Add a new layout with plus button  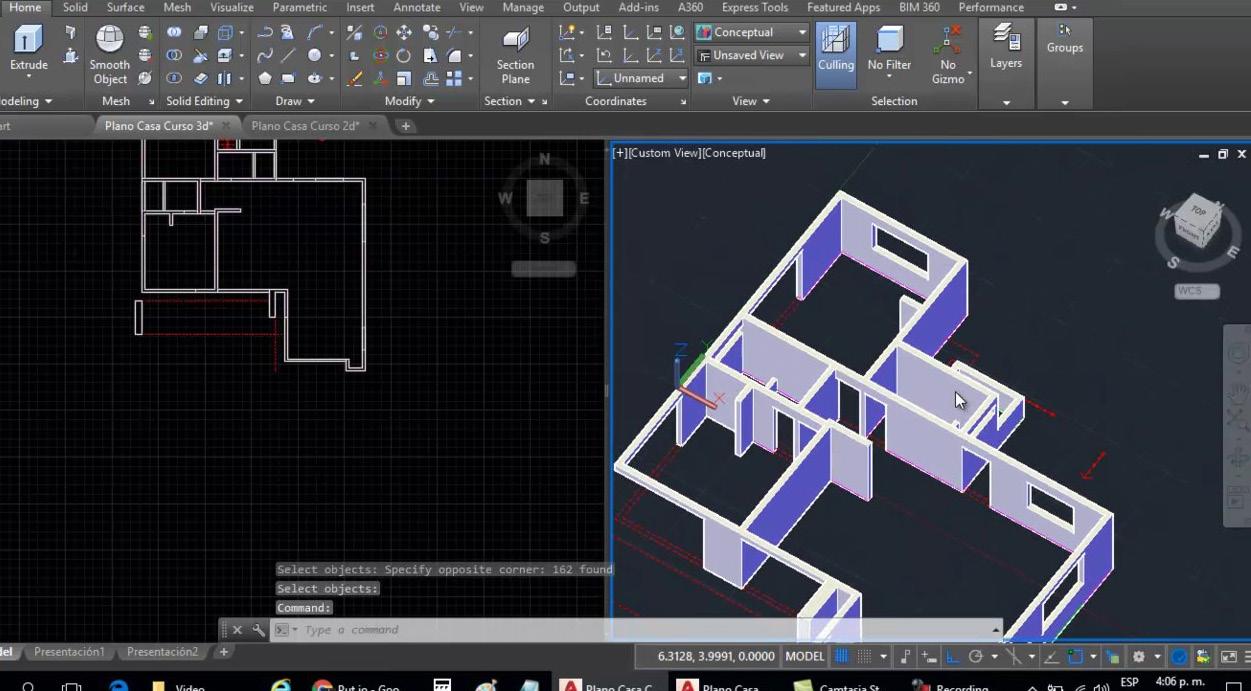point(224,652)
